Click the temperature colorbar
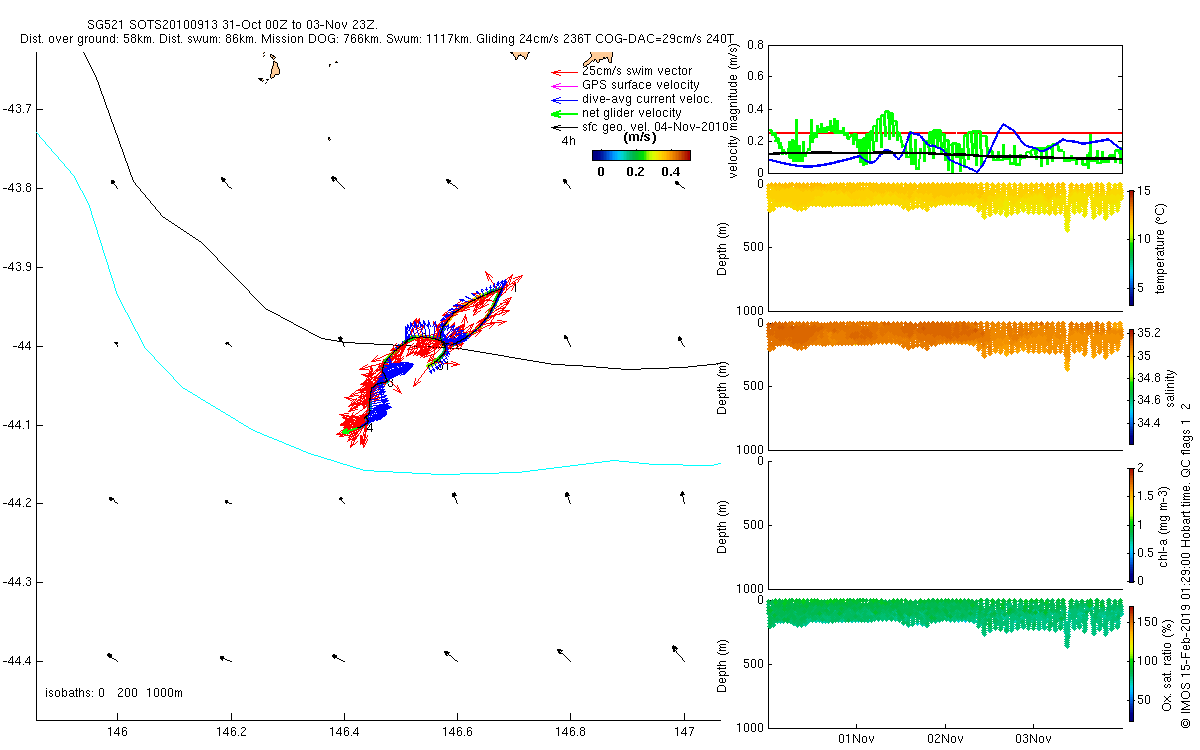 point(1131,246)
